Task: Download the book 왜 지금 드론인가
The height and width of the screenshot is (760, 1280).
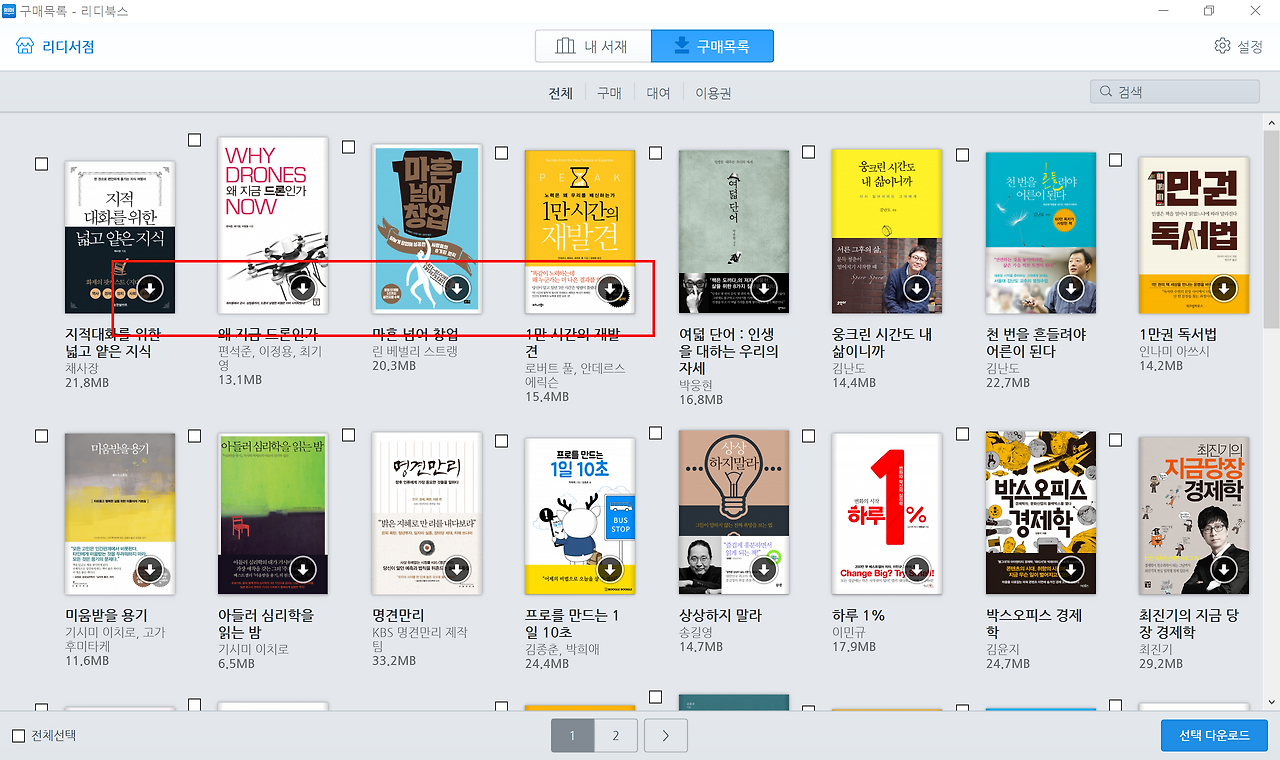Action: click(303, 290)
